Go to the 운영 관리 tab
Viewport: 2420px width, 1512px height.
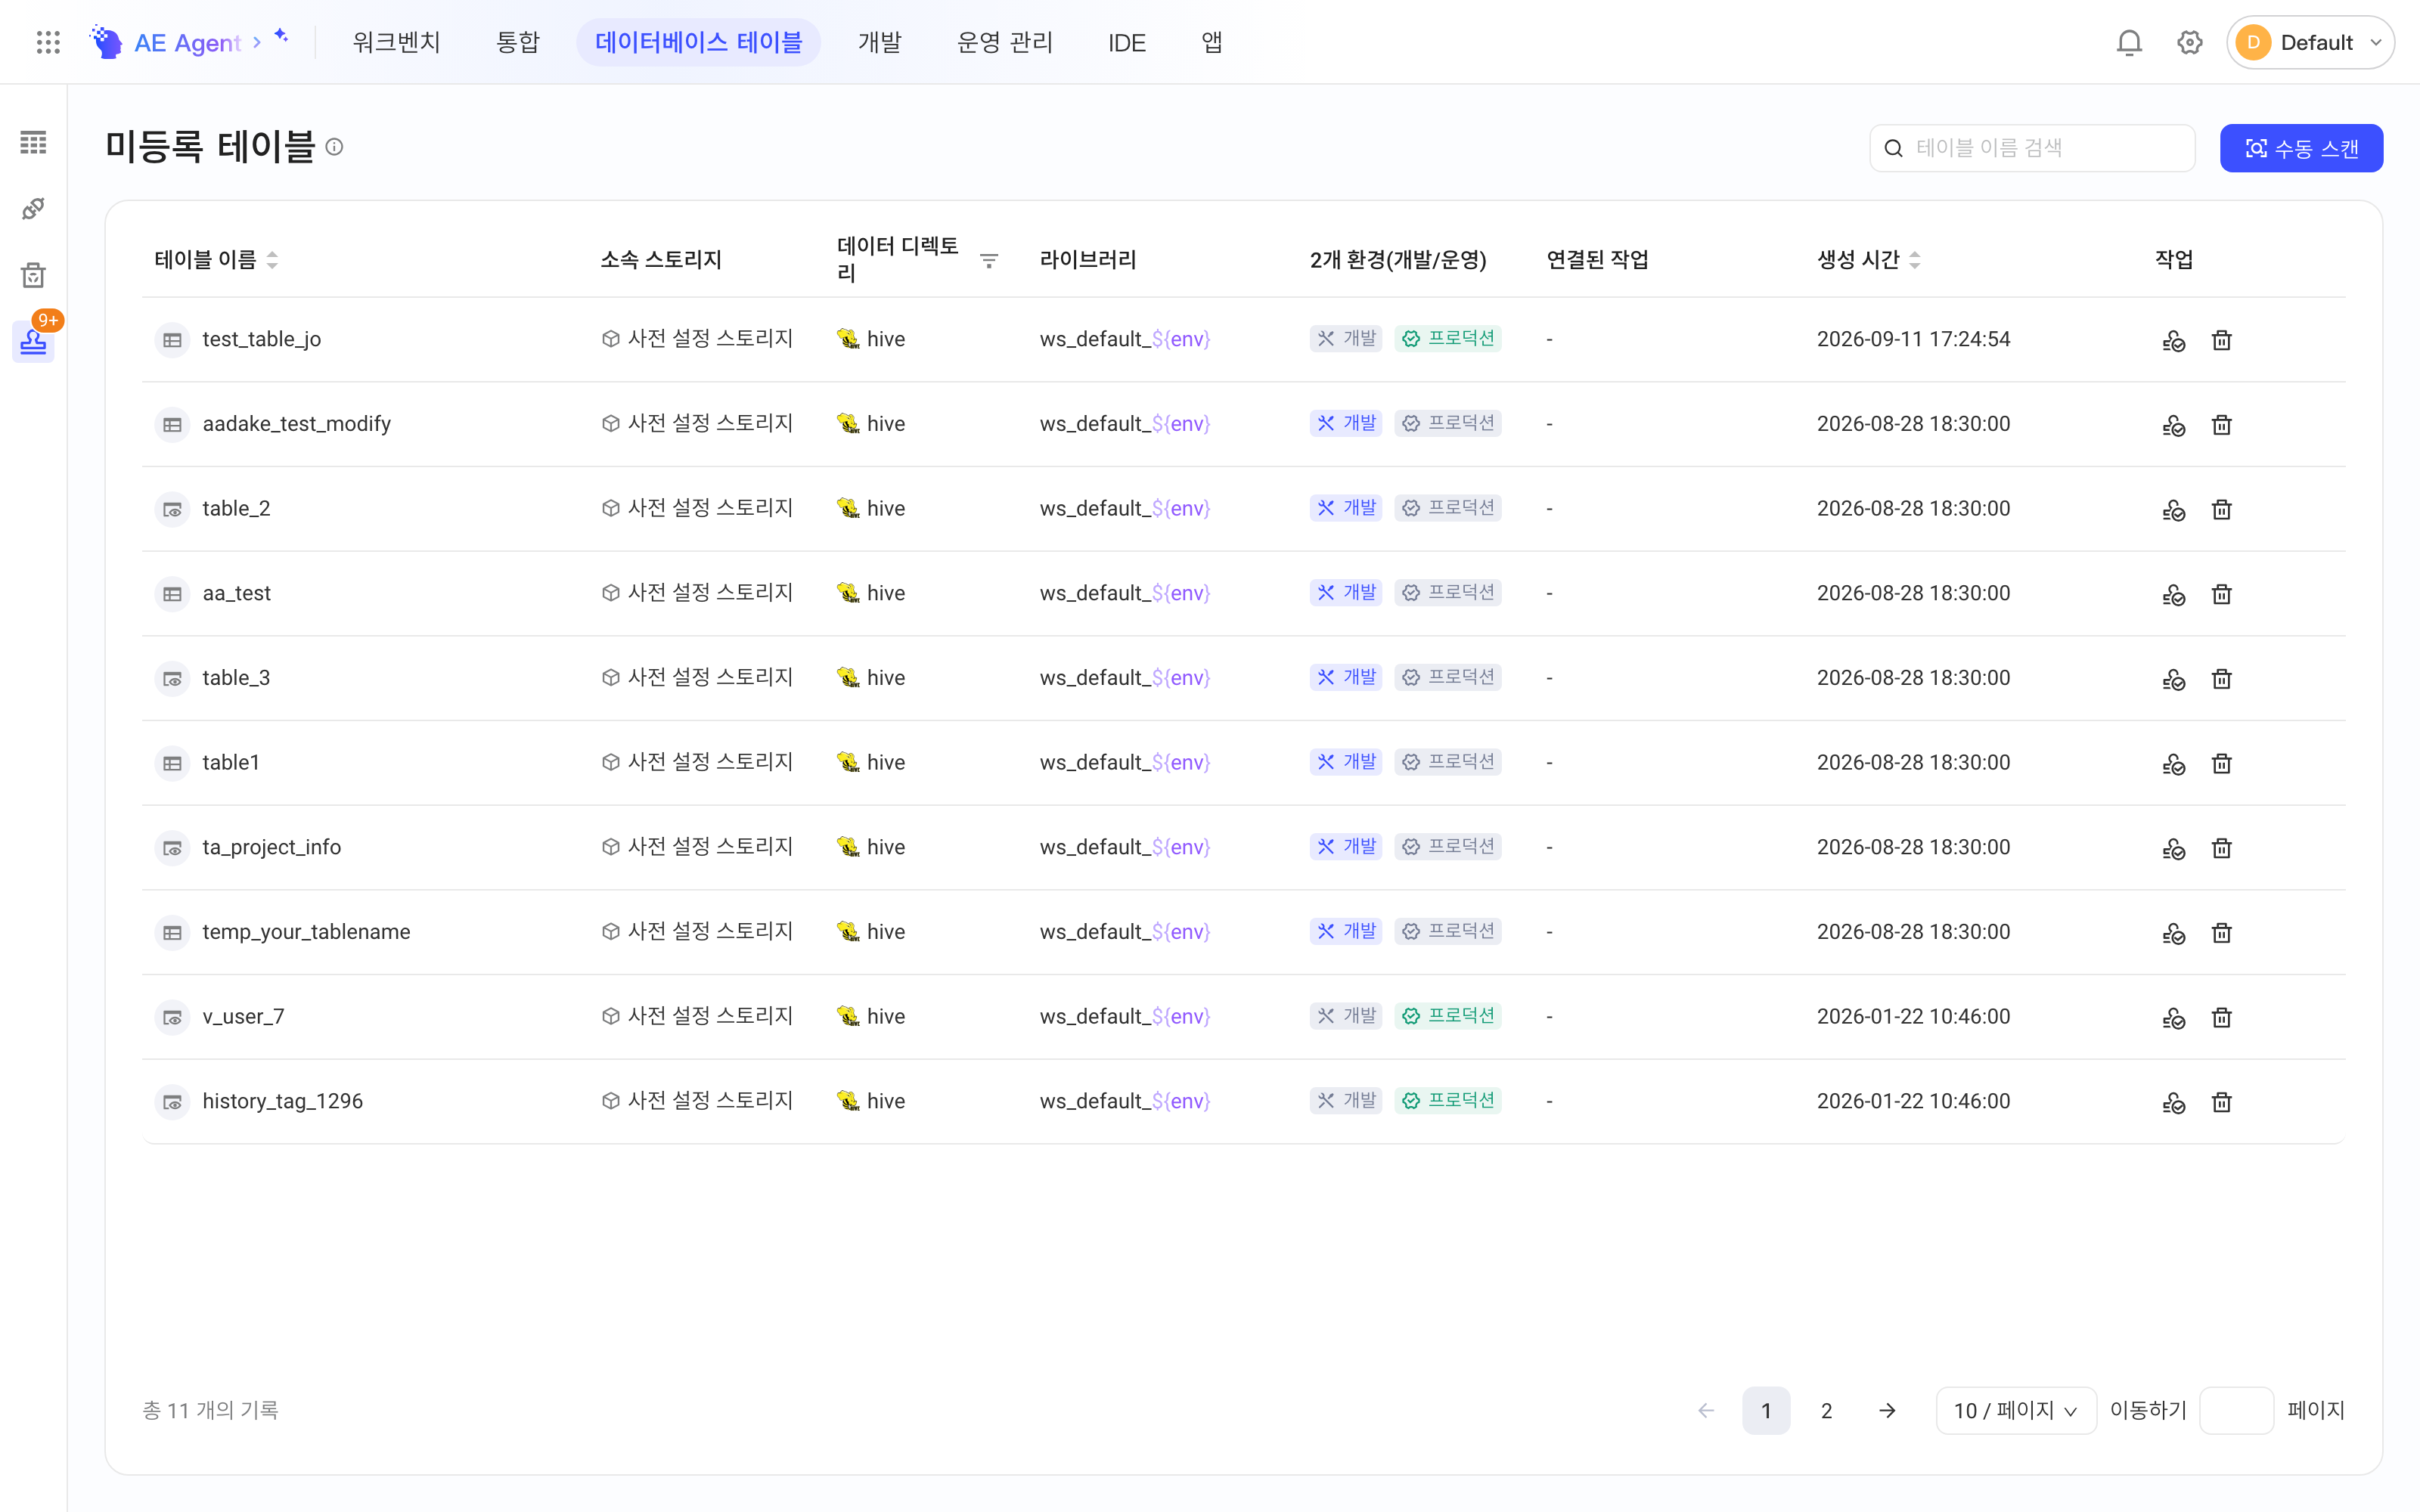click(1004, 42)
